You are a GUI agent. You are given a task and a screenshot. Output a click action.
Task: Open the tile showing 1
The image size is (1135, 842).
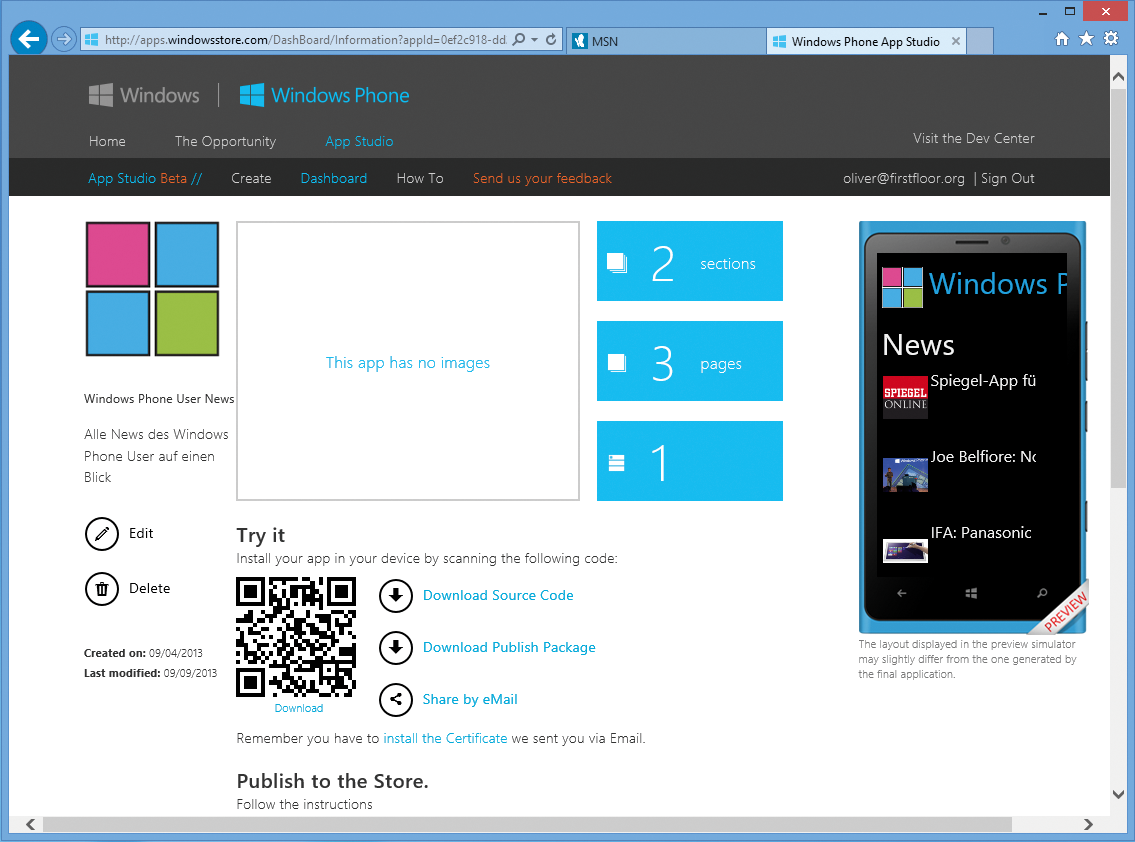click(690, 461)
